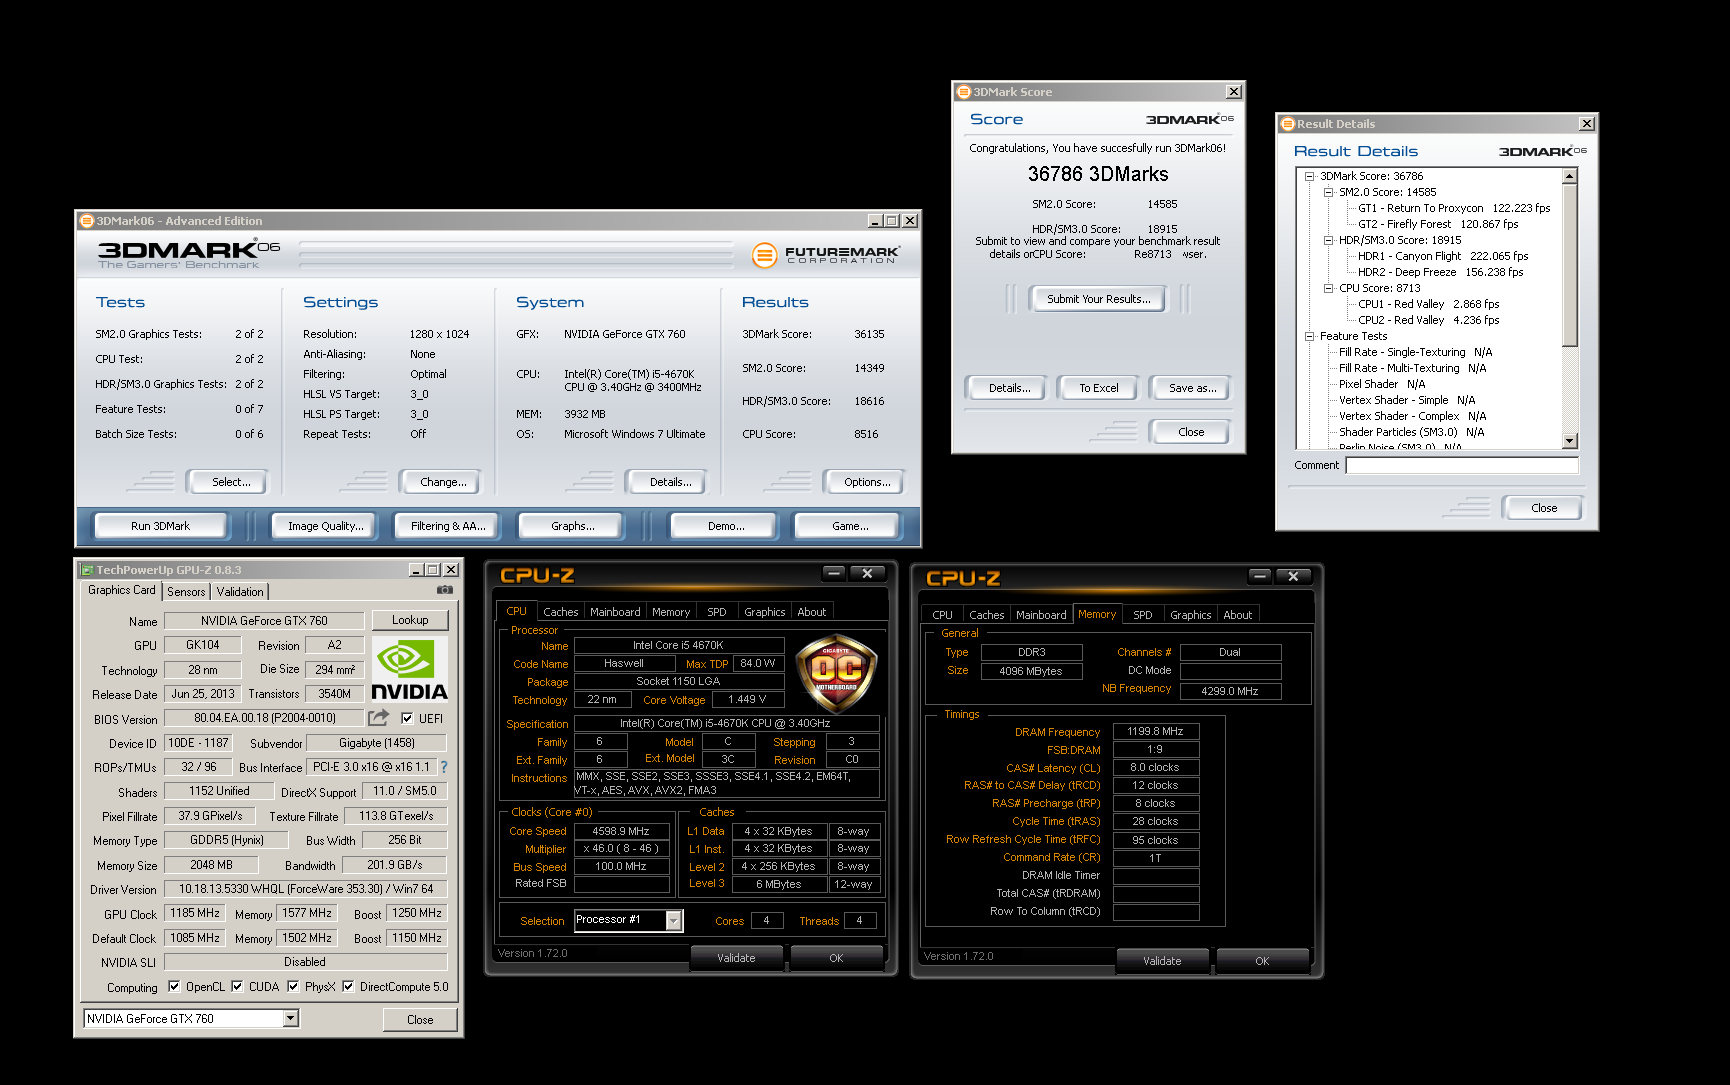Open the Mainboard tab in left CPU-Z
Image resolution: width=1730 pixels, height=1085 pixels.
[615, 612]
